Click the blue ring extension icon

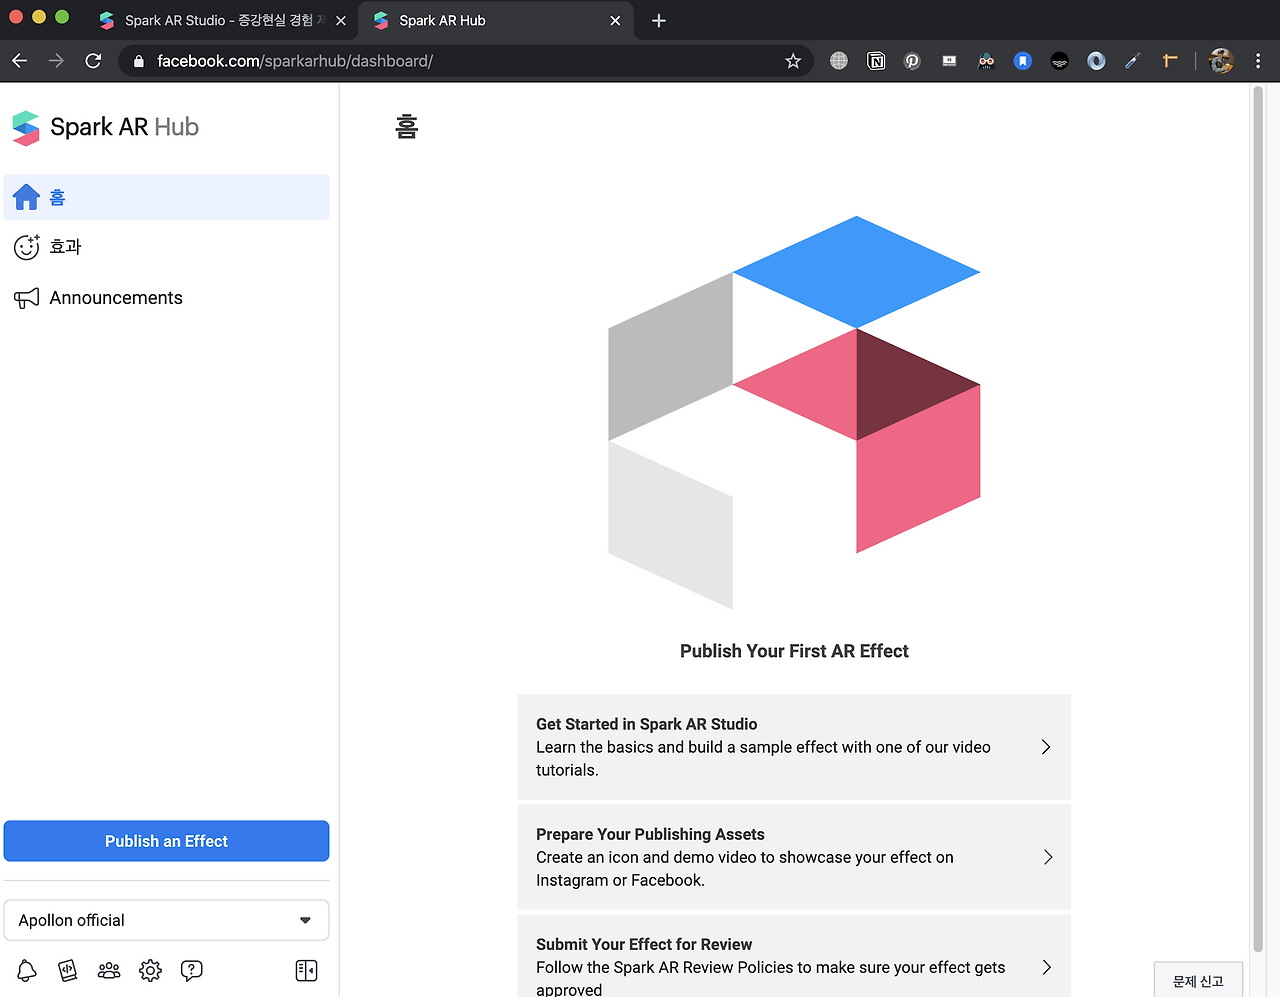coord(1096,61)
